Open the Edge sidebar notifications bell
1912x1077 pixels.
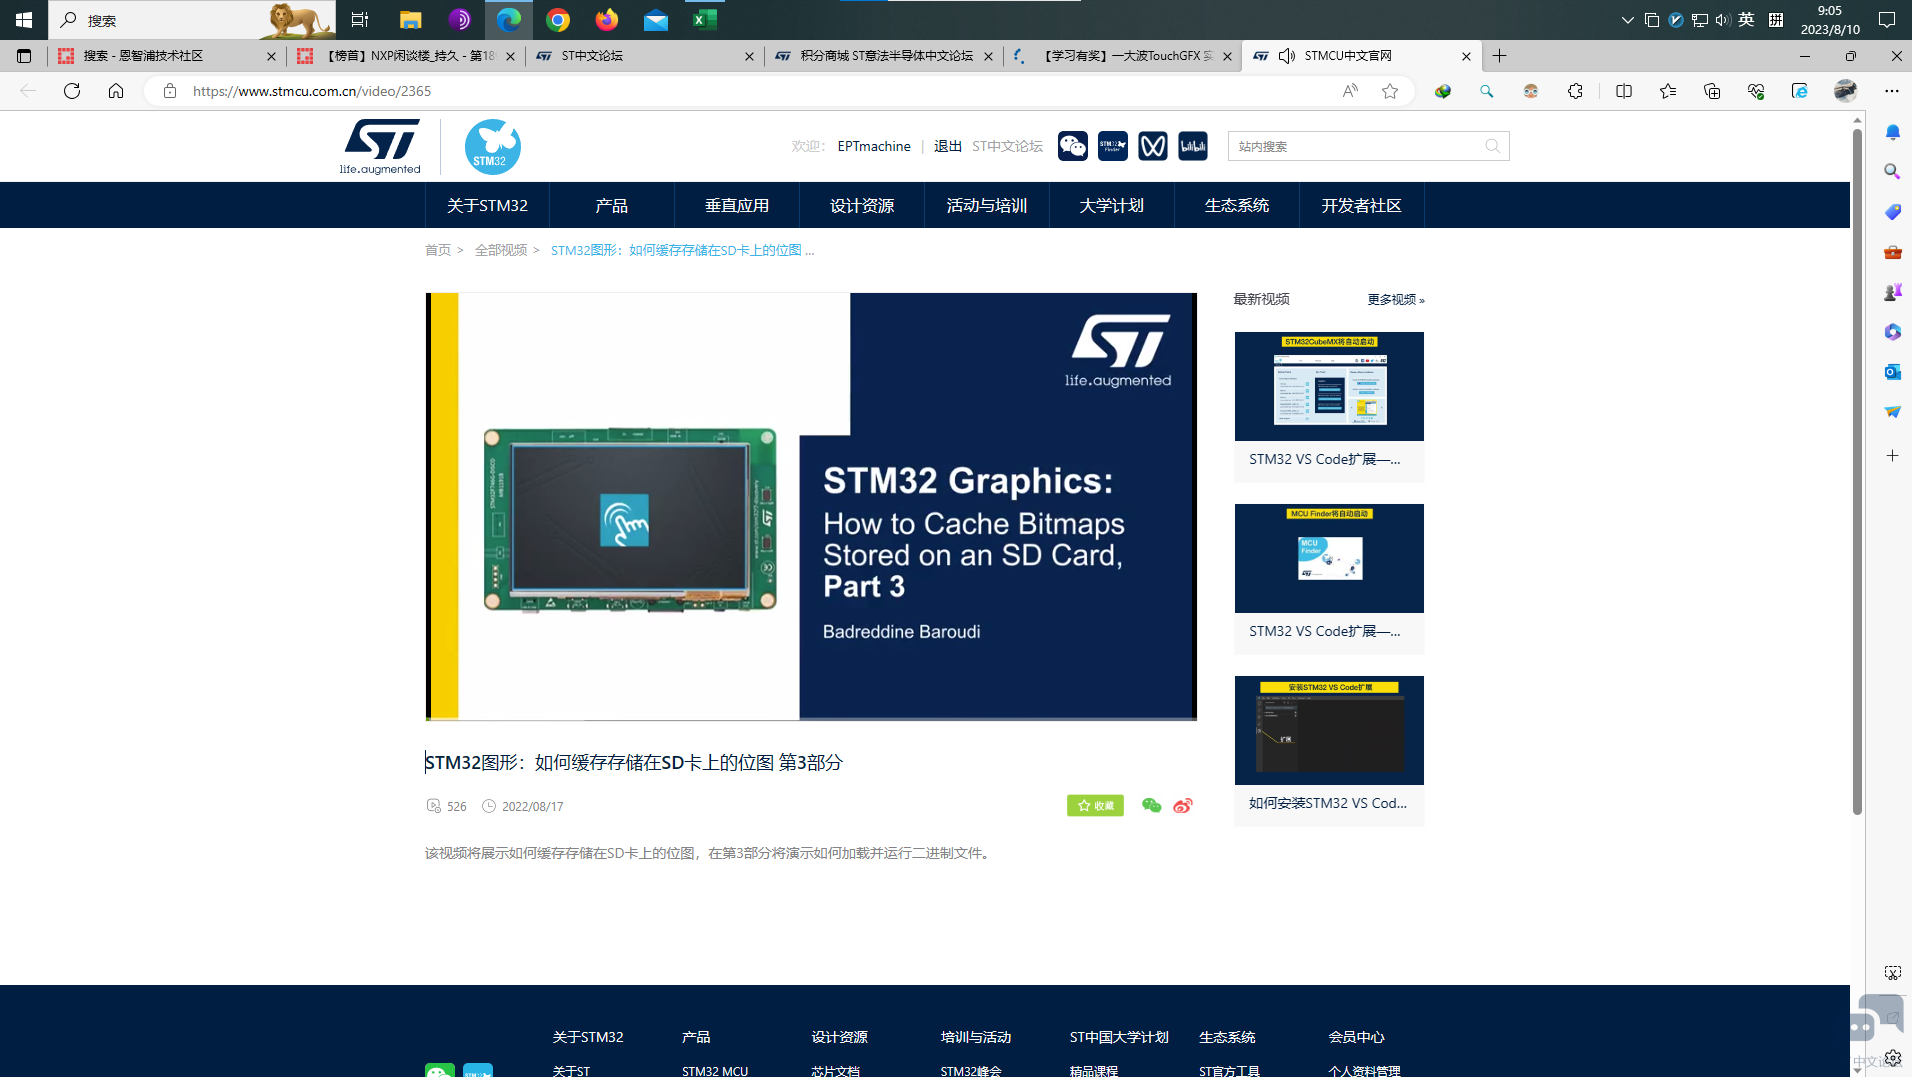point(1892,132)
